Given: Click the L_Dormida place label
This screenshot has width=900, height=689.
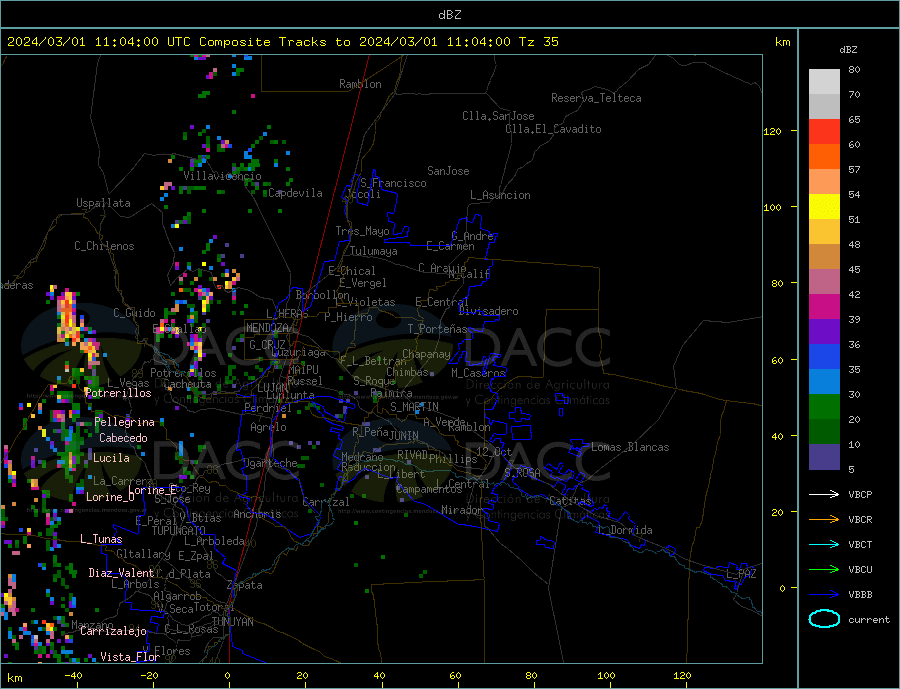Looking at the screenshot, I should pyautogui.click(x=626, y=530).
